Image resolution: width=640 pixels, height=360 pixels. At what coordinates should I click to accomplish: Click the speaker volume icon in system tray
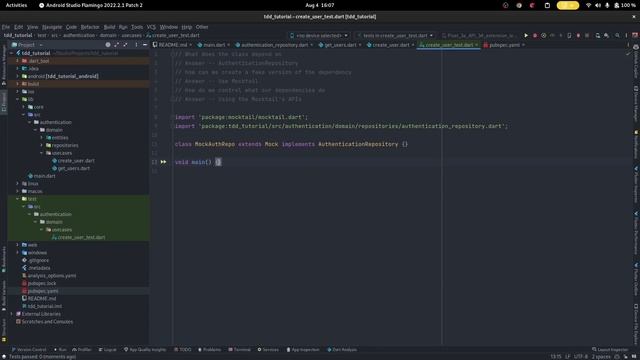pos(598,5)
